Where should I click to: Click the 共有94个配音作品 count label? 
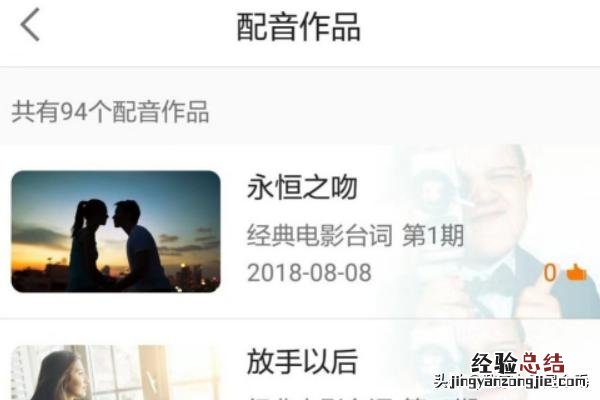coord(110,112)
